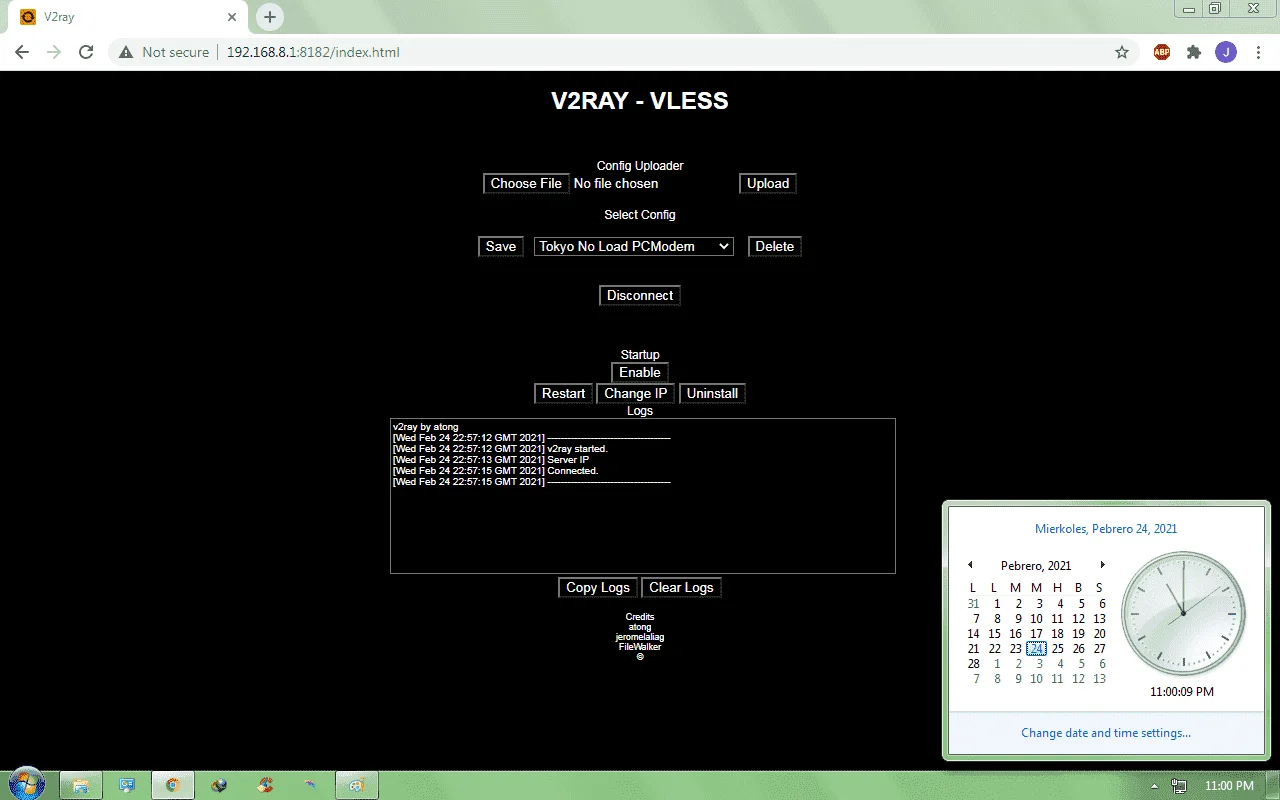
Task: Click the Uninstall button
Action: [x=712, y=393]
